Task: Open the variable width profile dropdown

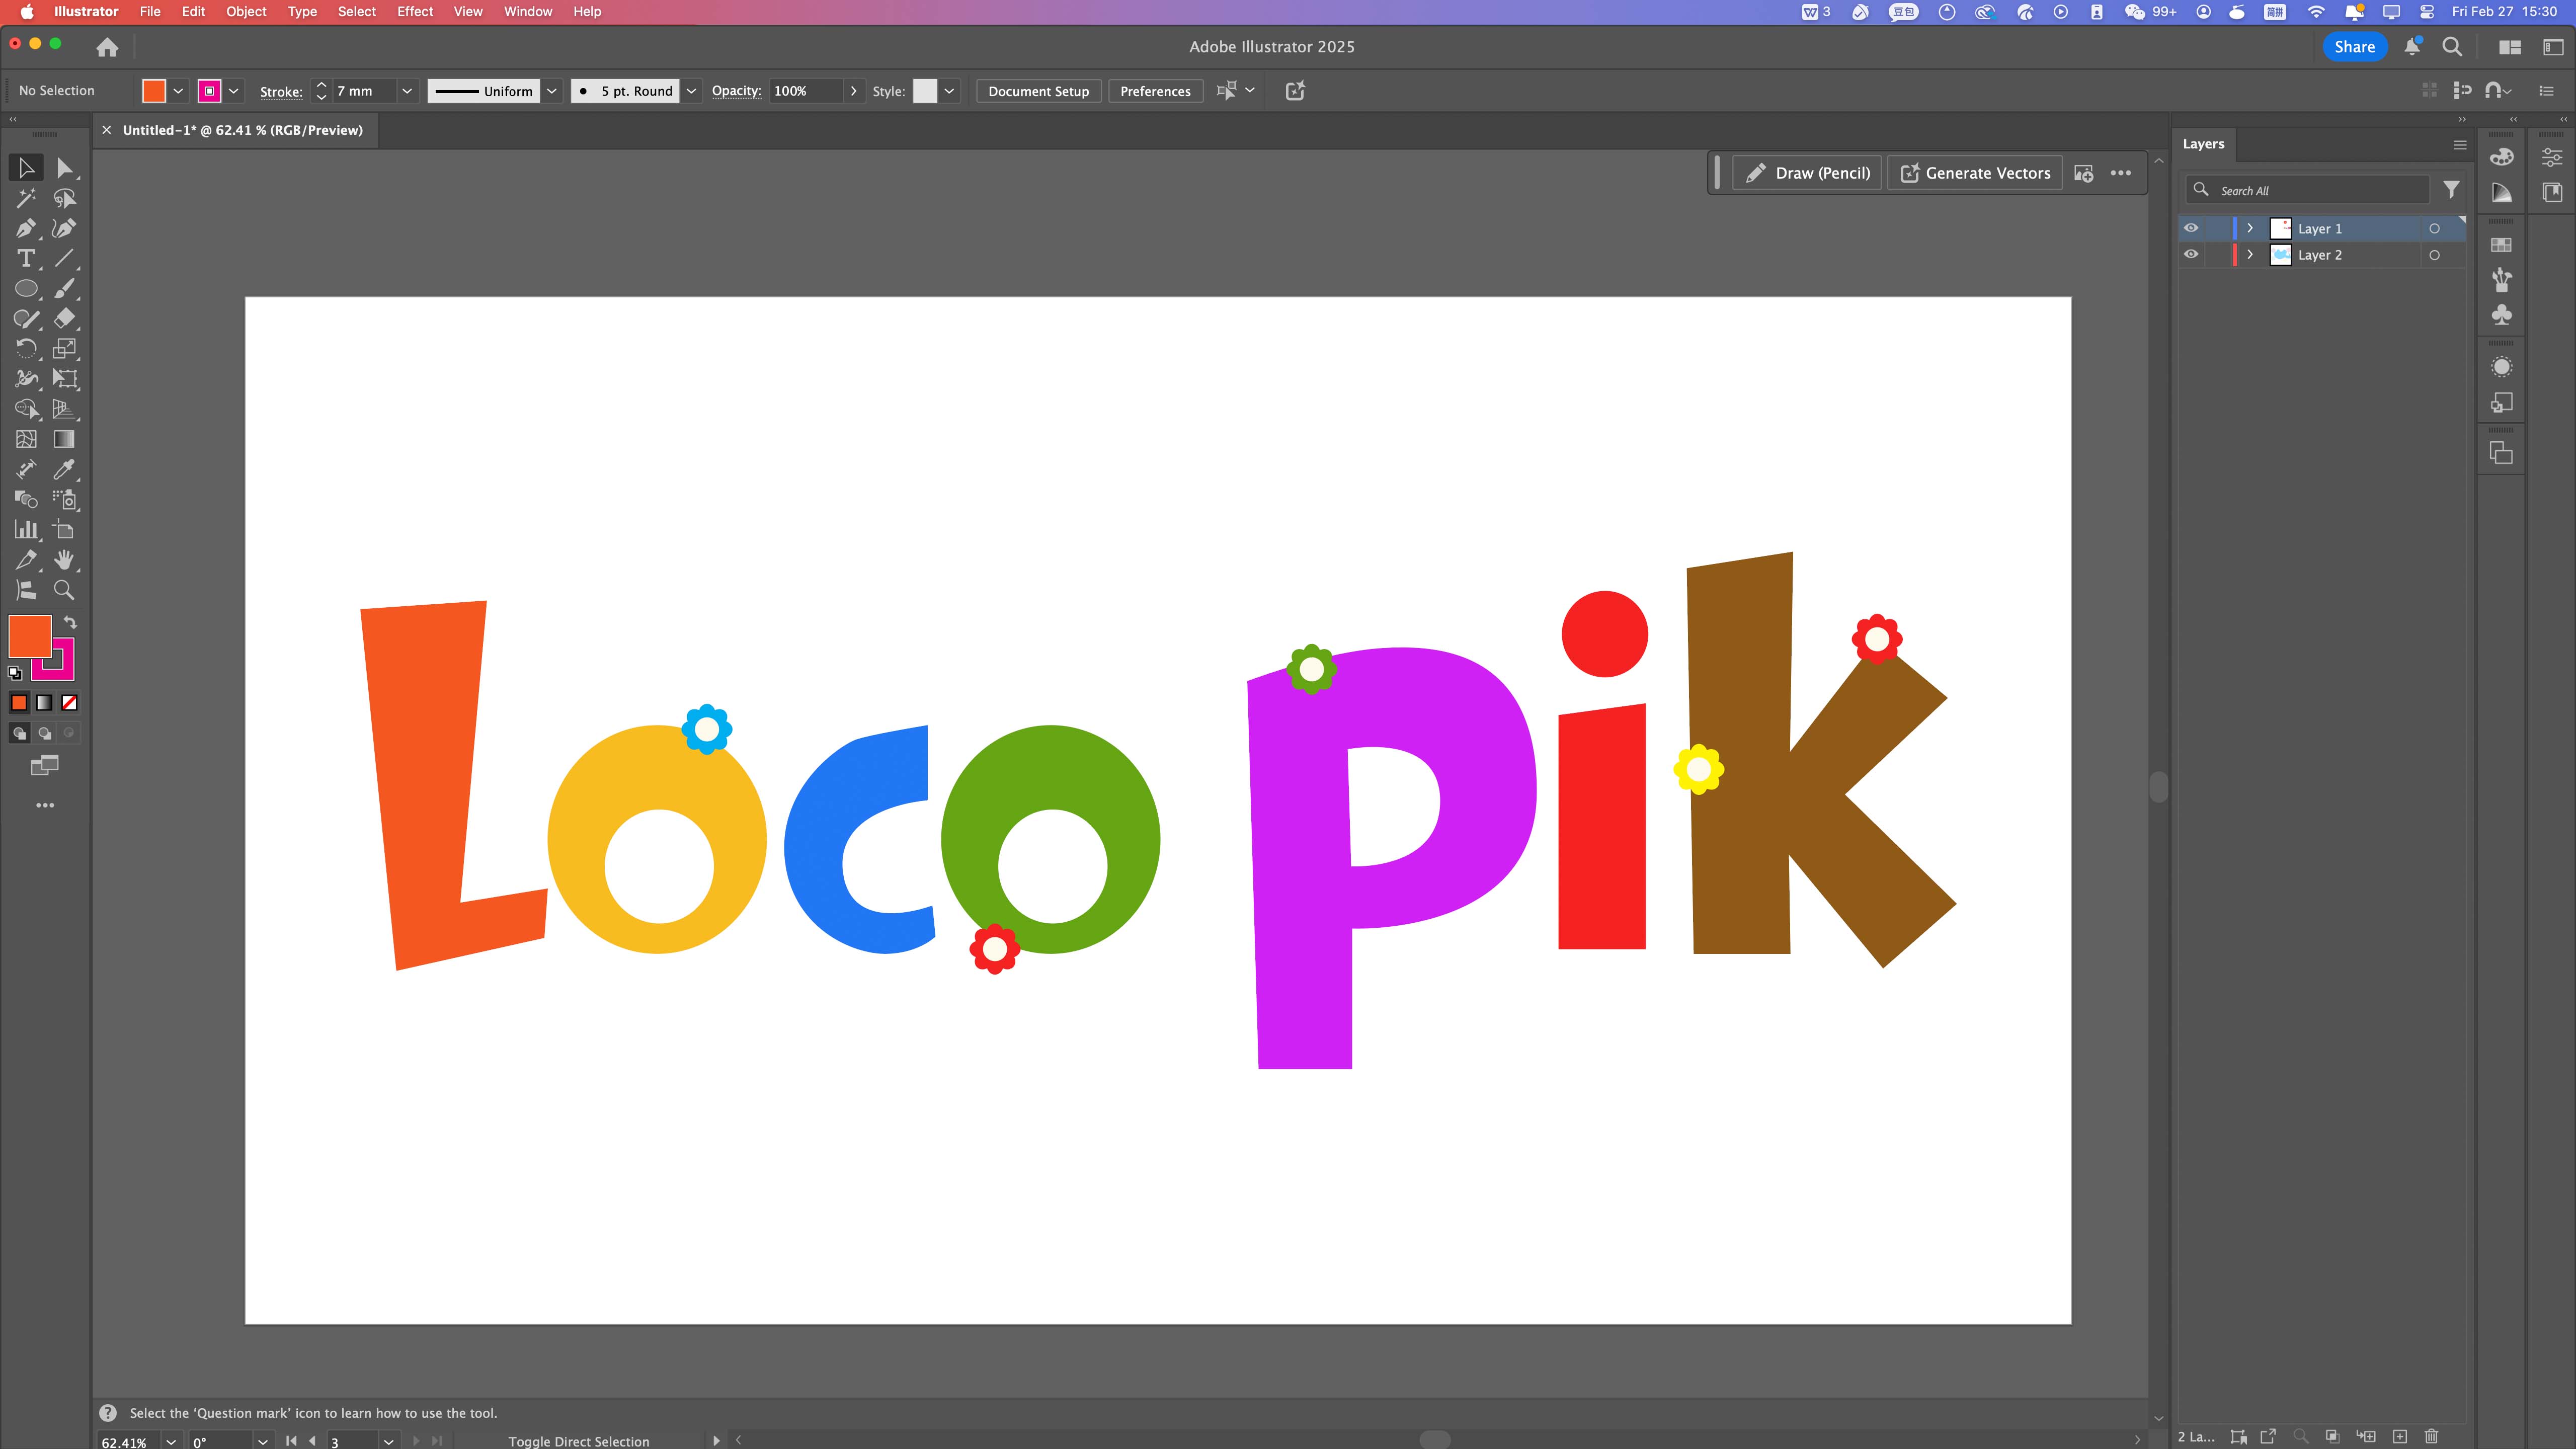Action: click(552, 91)
